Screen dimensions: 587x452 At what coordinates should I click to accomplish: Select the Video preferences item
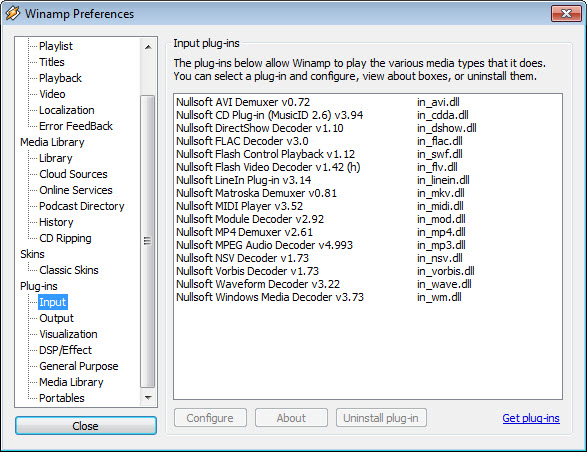point(52,94)
